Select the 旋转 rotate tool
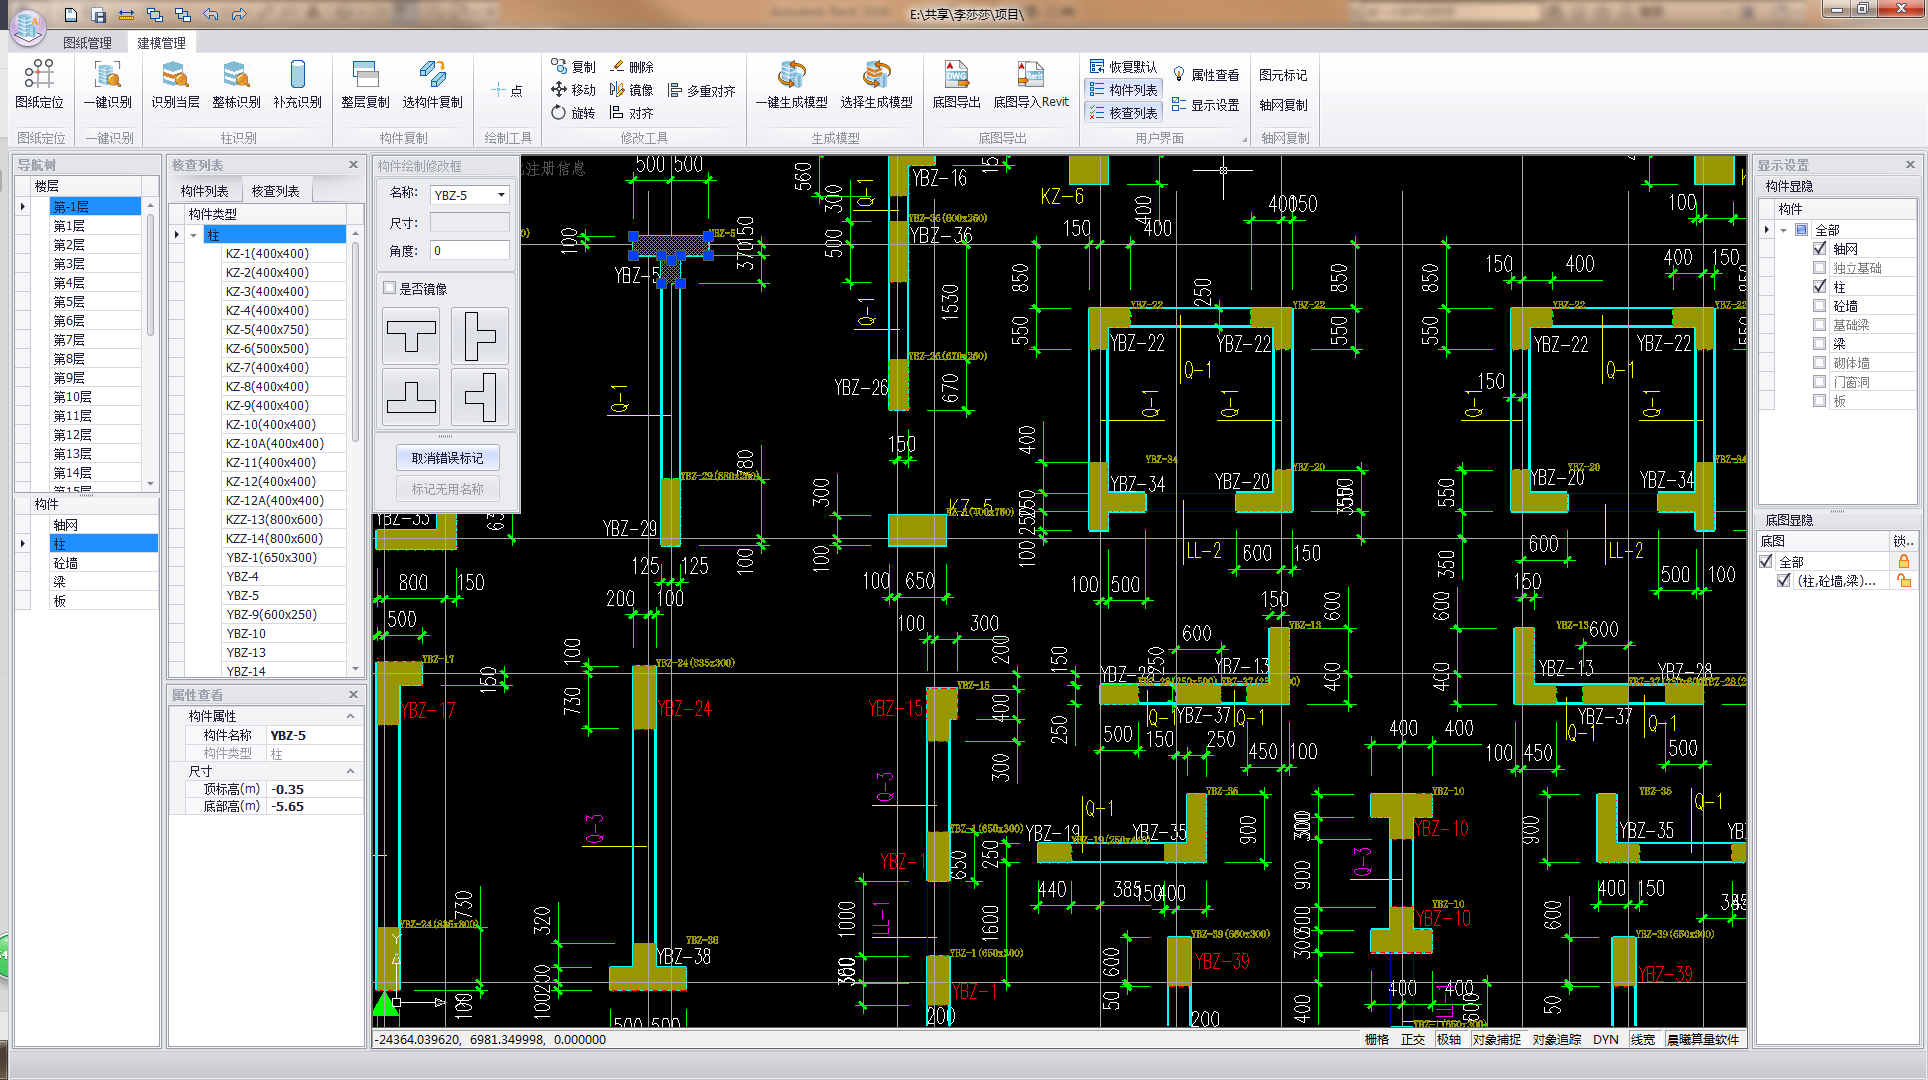The height and width of the screenshot is (1080, 1928). tap(573, 113)
